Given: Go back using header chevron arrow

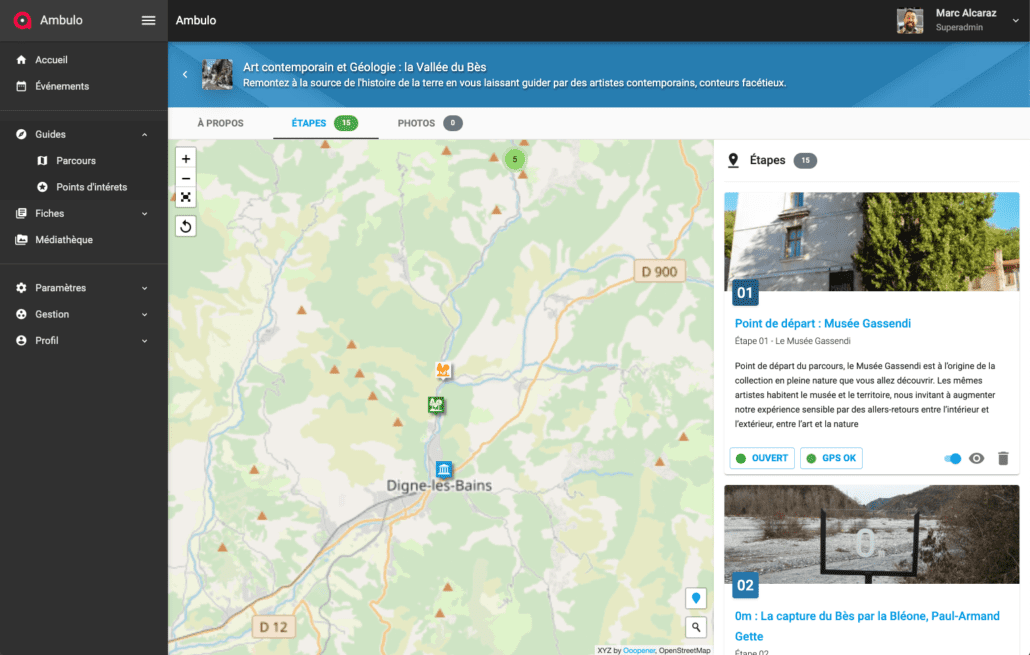Looking at the screenshot, I should pos(185,74).
